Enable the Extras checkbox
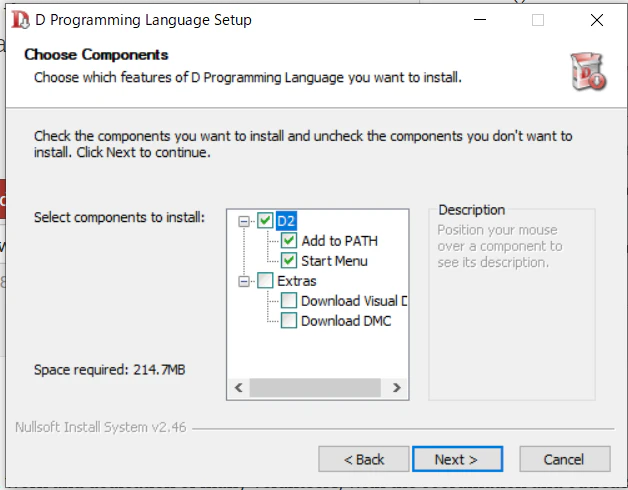The image size is (628, 490). [x=265, y=280]
